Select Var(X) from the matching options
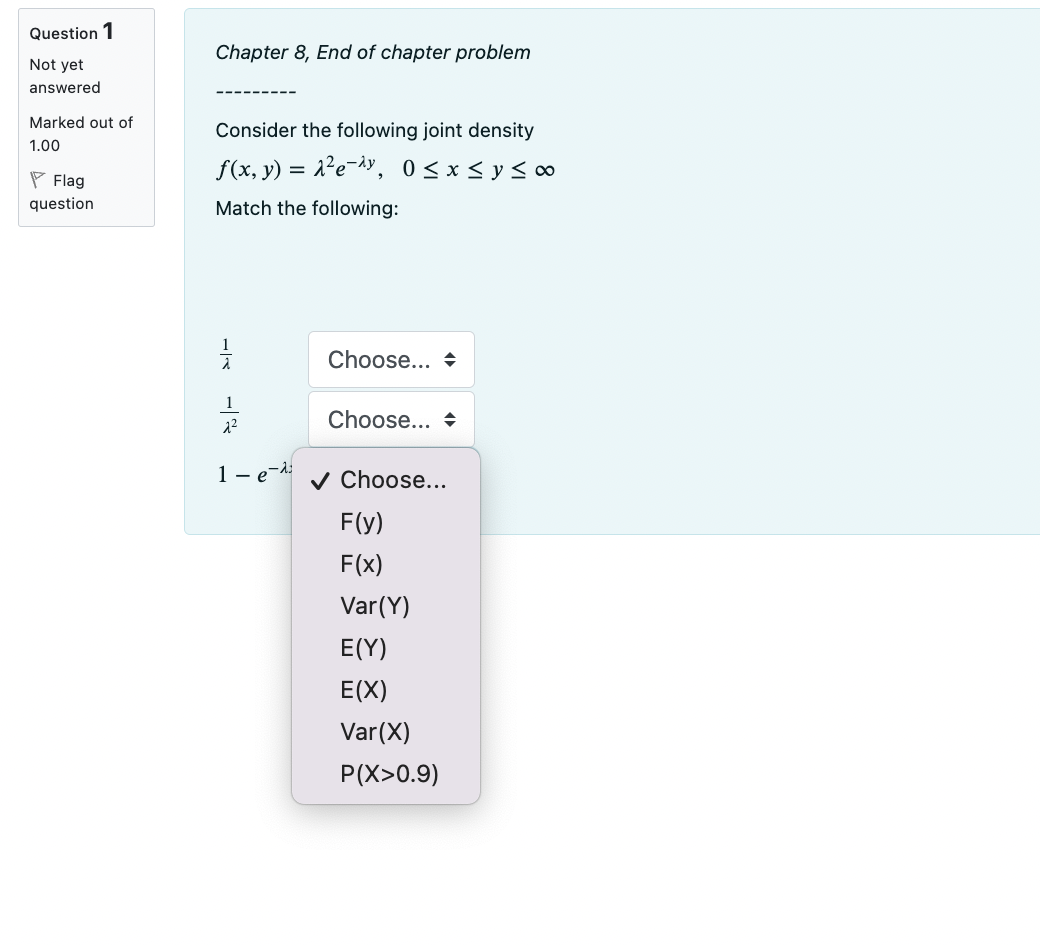Viewport: 1040px width, 946px height. [x=375, y=732]
